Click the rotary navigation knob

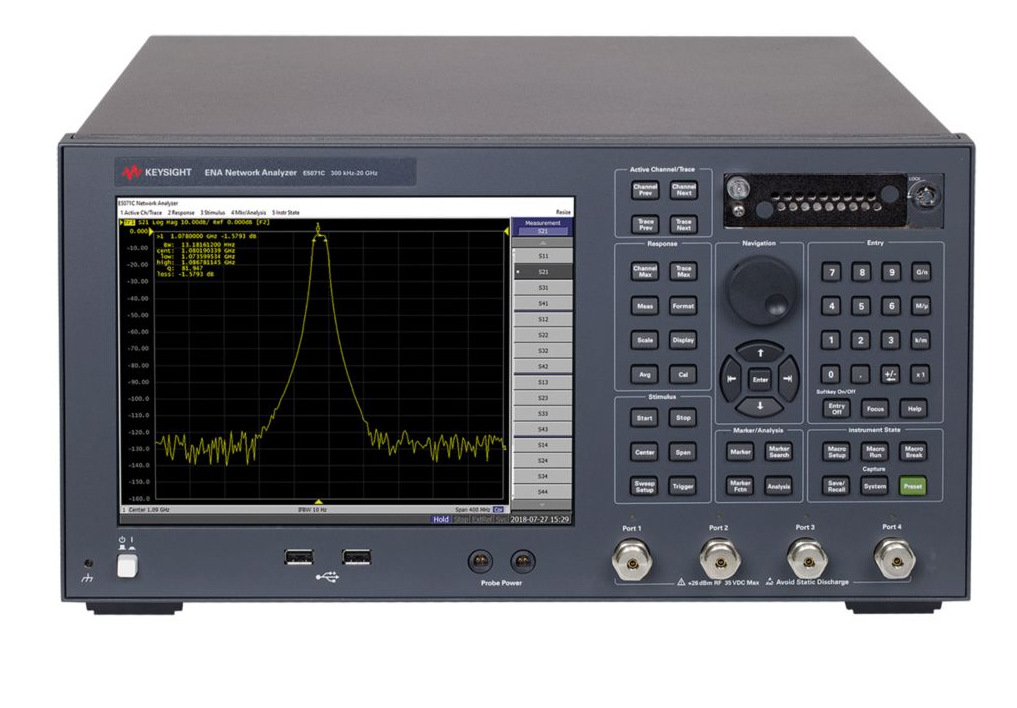[761, 290]
